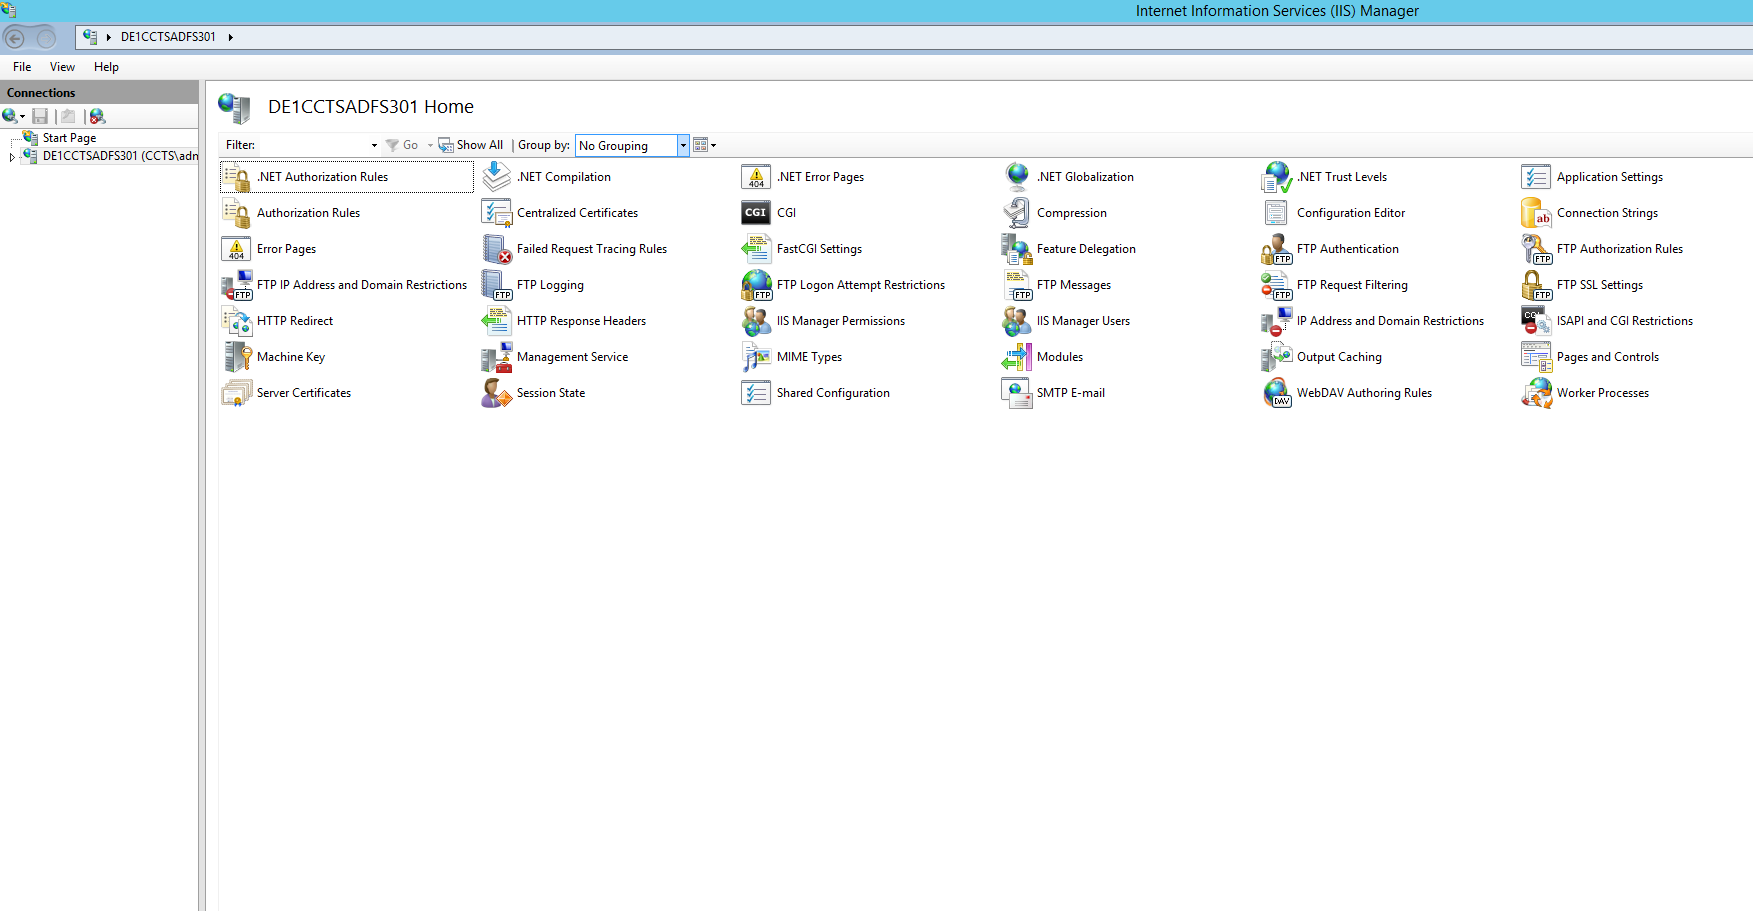
Task: Open Failed Request Tracing Rules
Action: tap(575, 249)
